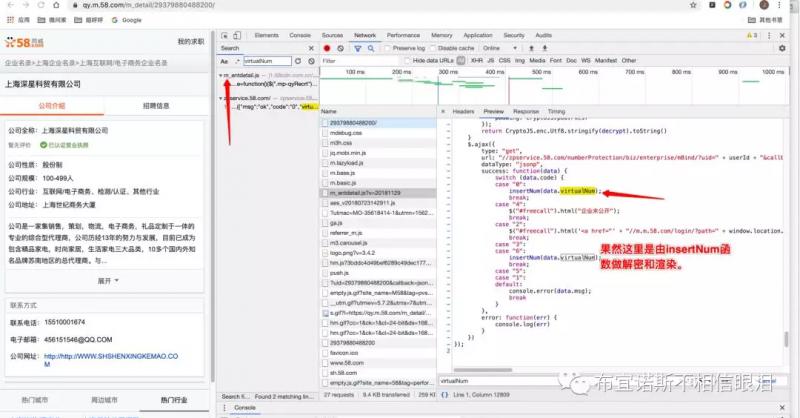Image resolution: width=800 pixels, height=418 pixels.
Task: Click horizontal scrollbar of preview code
Action: pyautogui.click(x=483, y=370)
